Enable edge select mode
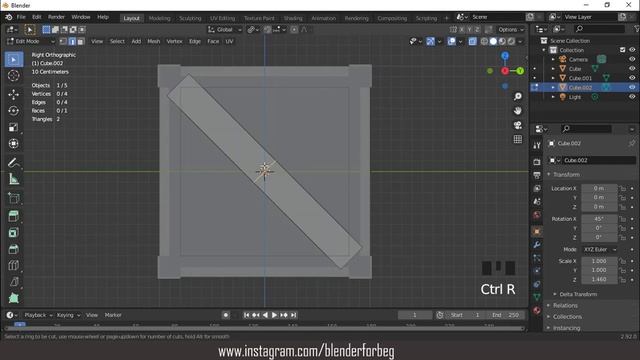This screenshot has width=640, height=360. pyautogui.click(x=72, y=41)
